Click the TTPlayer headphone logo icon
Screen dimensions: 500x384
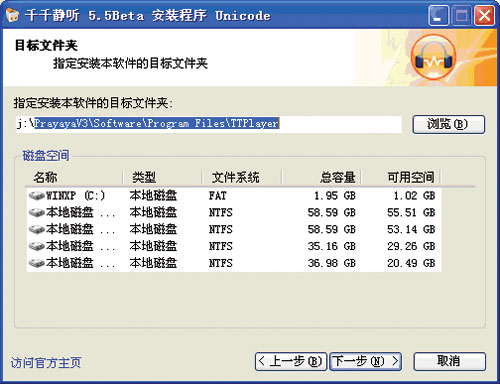click(433, 57)
